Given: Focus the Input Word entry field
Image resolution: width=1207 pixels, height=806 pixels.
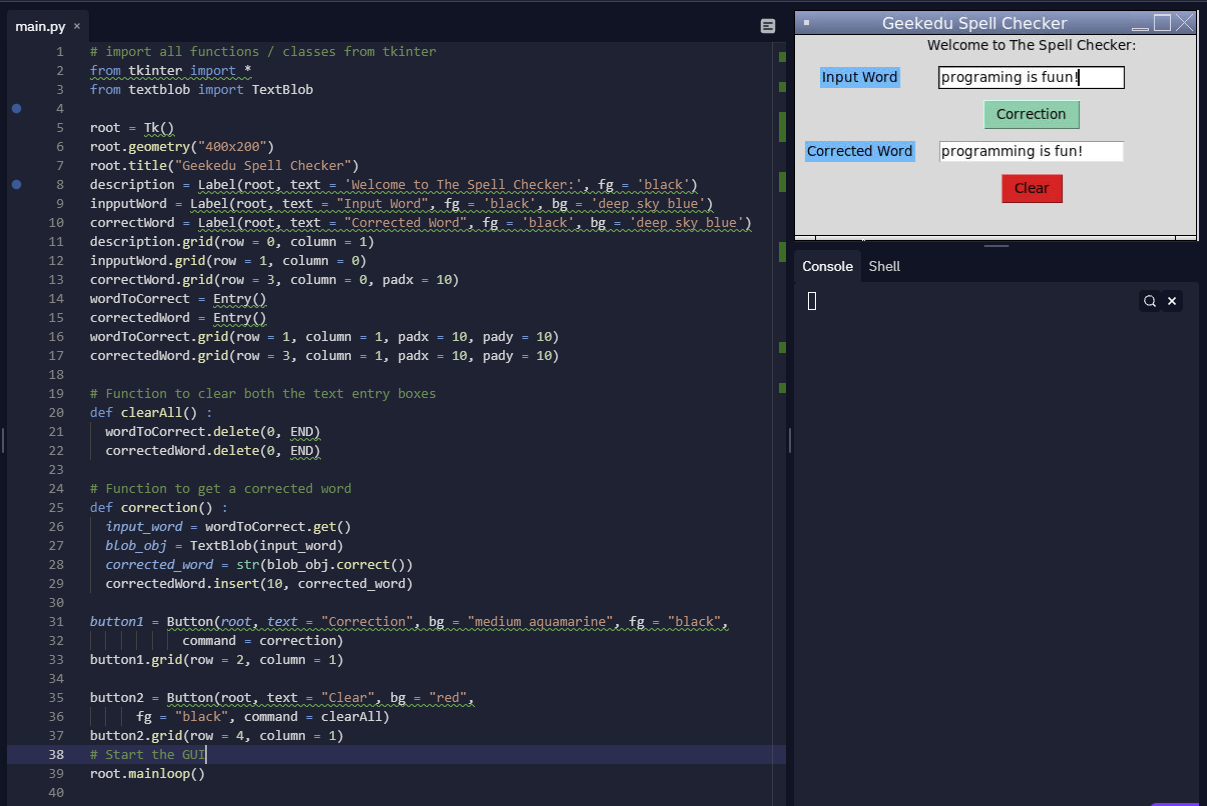Looking at the screenshot, I should pyautogui.click(x=1031, y=77).
